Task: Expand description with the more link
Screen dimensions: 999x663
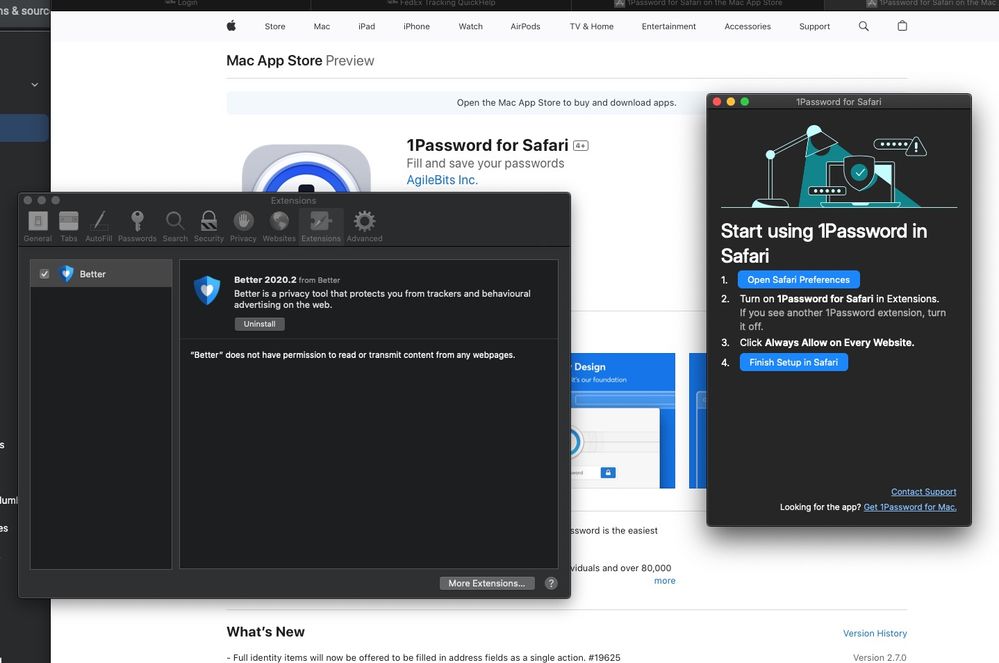Action: (x=664, y=581)
